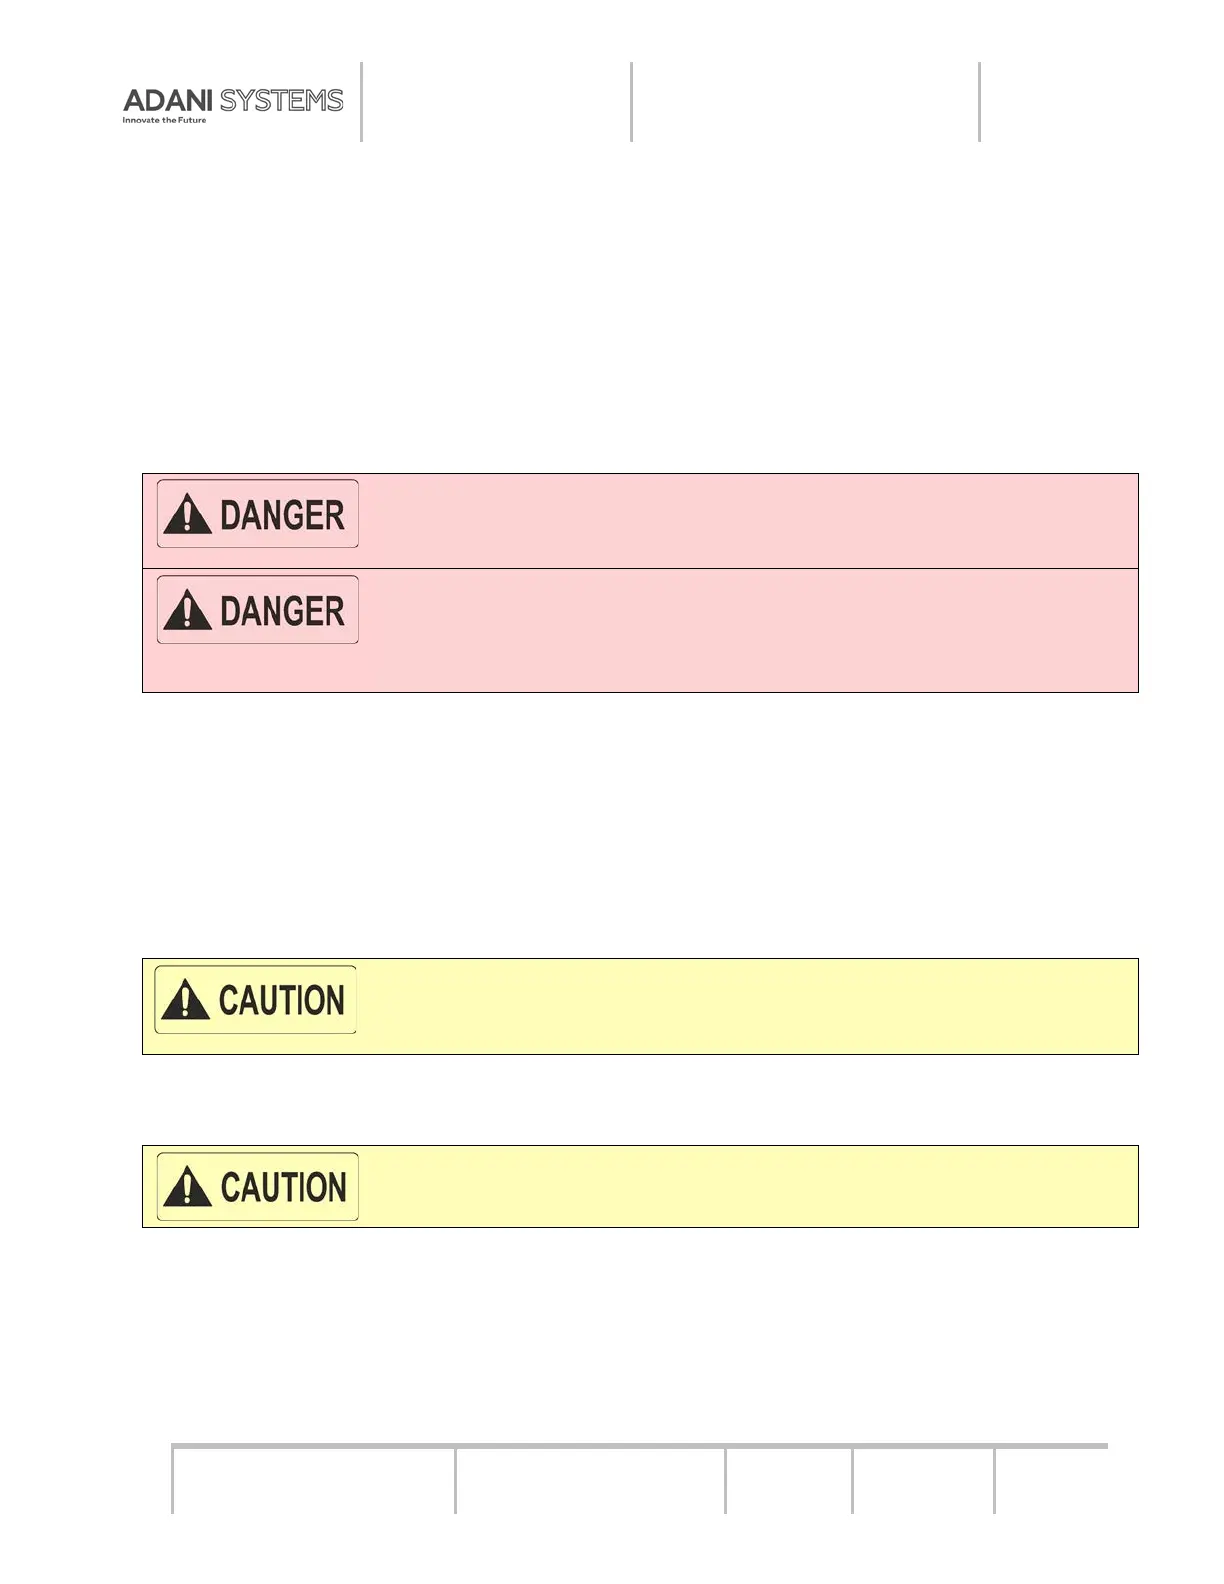Click the widest empty header cell
The height and width of the screenshot is (1584, 1224).
pos(805,102)
